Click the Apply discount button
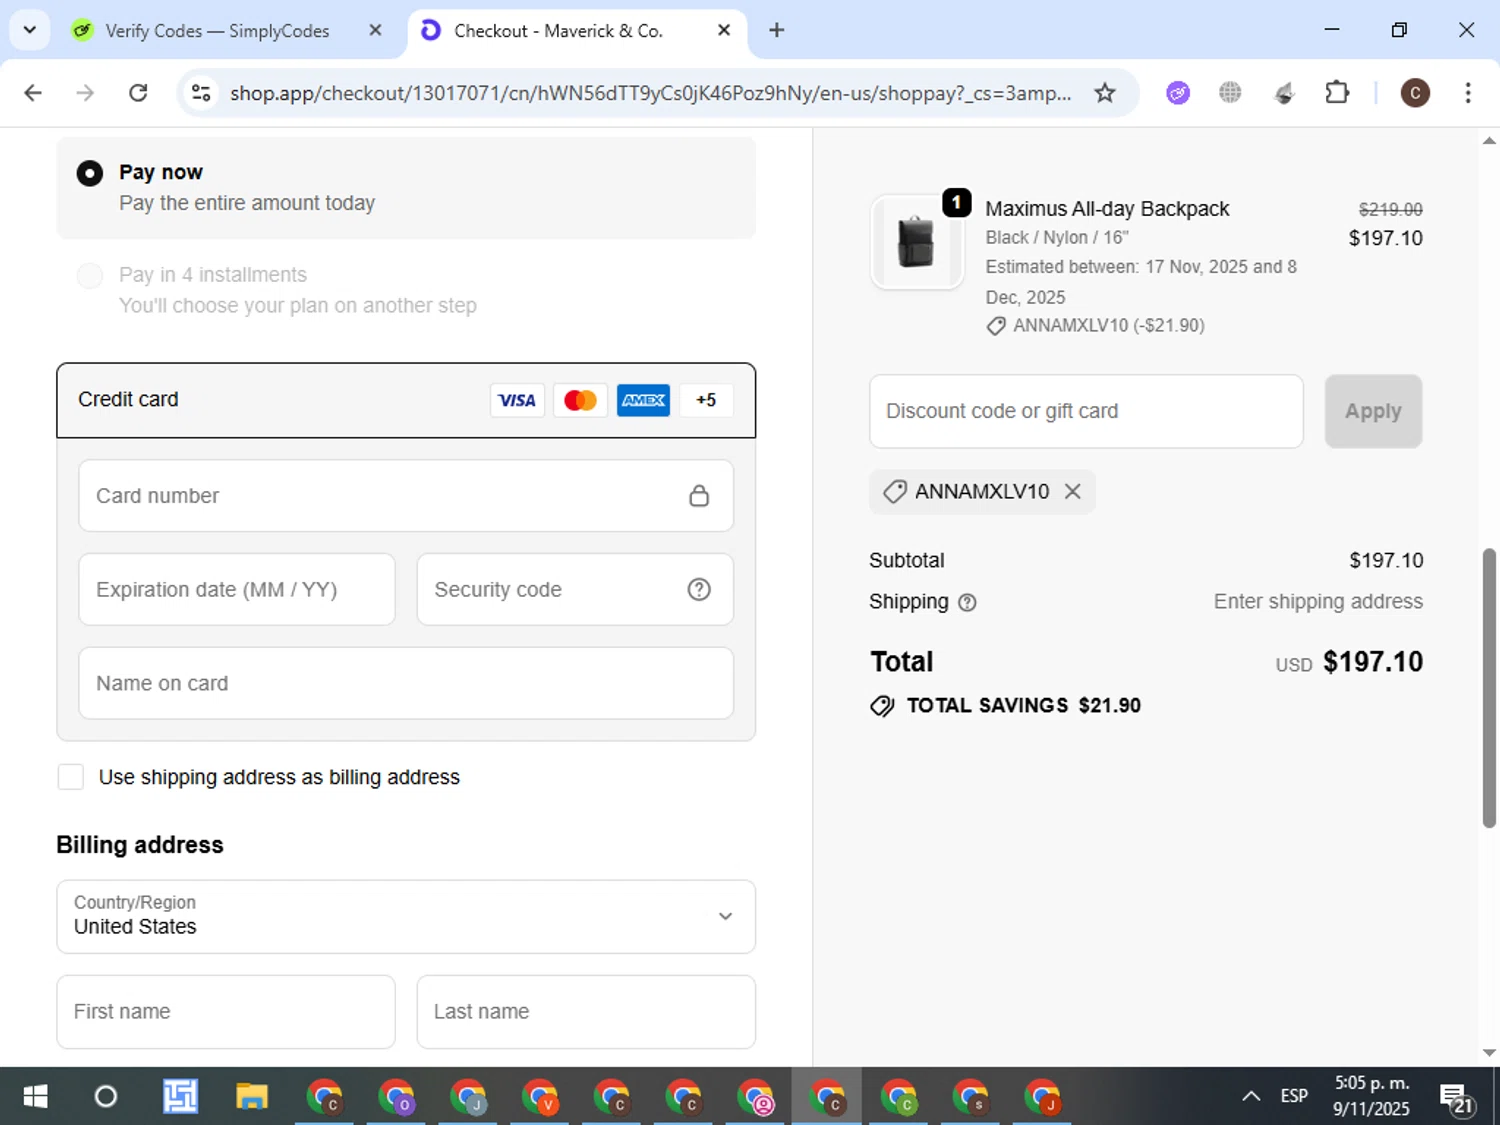Image resolution: width=1500 pixels, height=1125 pixels. tap(1373, 411)
